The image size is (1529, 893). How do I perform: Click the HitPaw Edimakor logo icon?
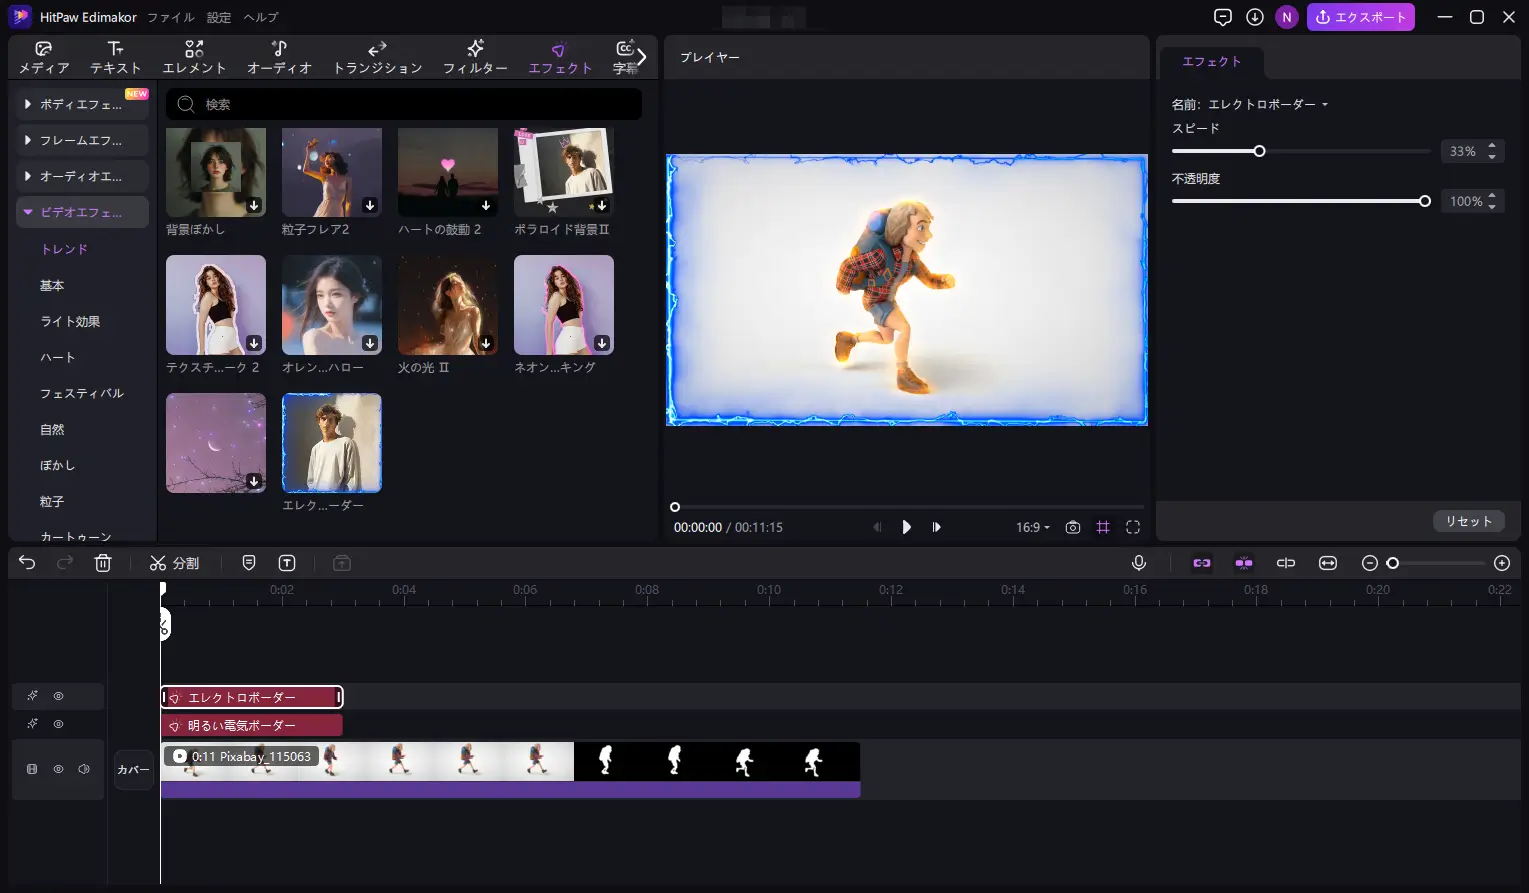20,17
